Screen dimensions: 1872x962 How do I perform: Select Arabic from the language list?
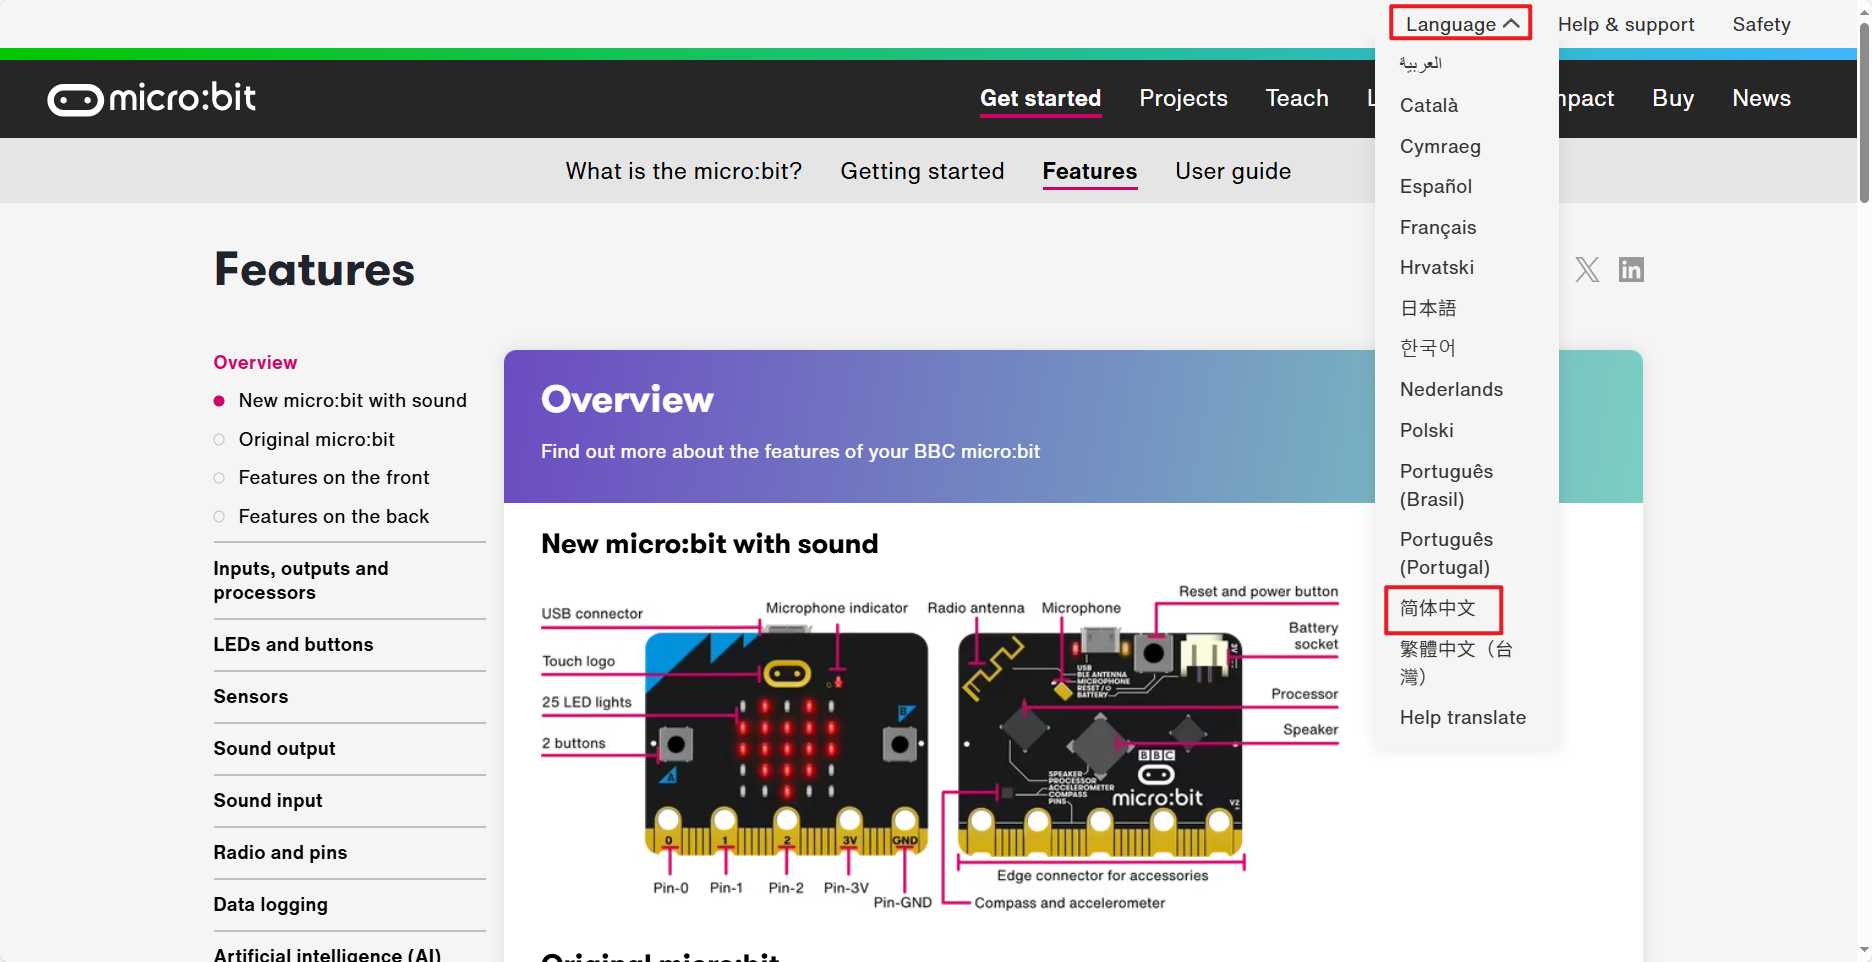[1420, 63]
